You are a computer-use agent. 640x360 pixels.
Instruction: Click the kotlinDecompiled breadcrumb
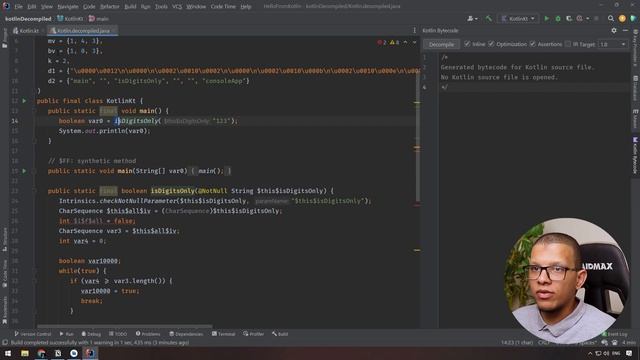pos(28,19)
